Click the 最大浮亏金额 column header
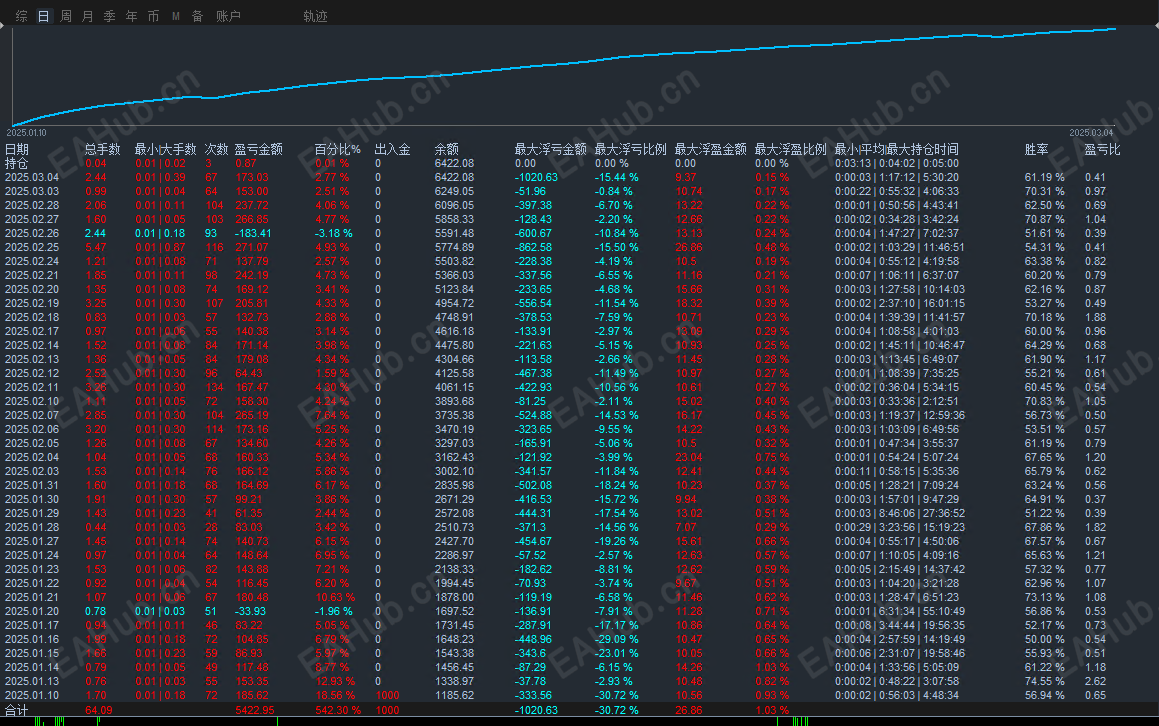This screenshot has height=726, width=1159. pos(551,149)
